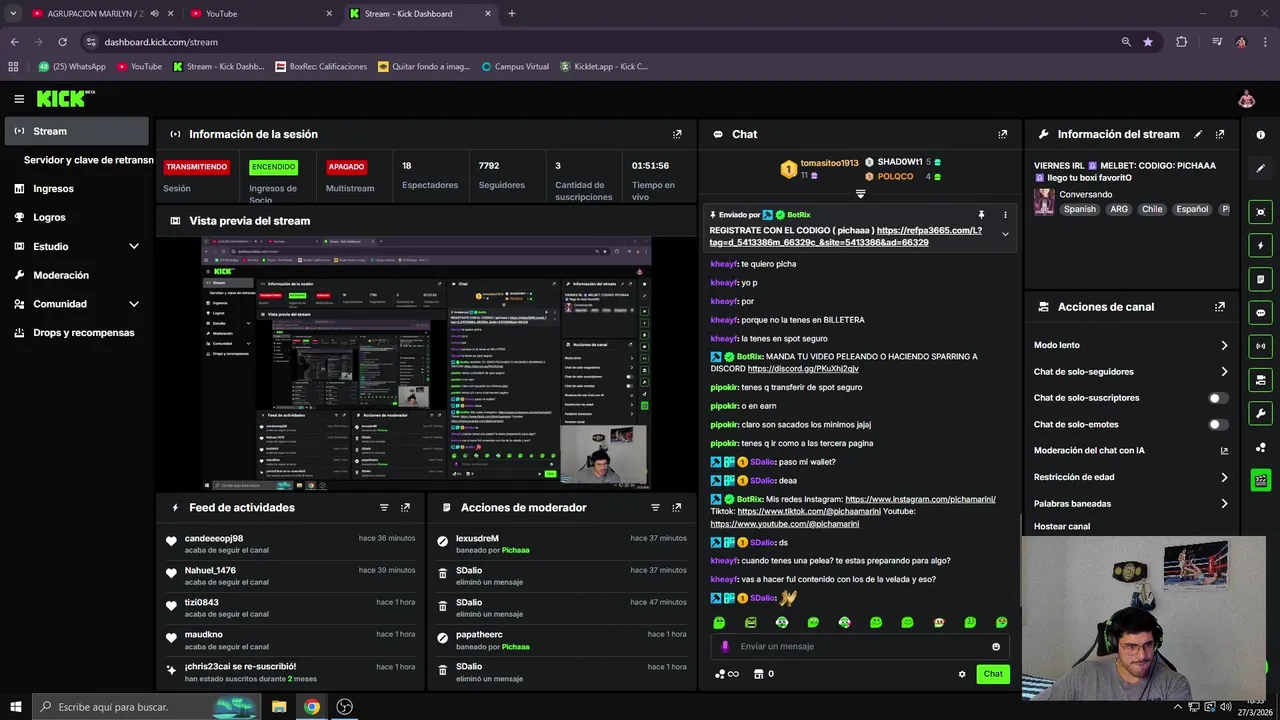Open Modo lento options arrow
Image resolution: width=1280 pixels, height=720 pixels.
pos(1224,345)
